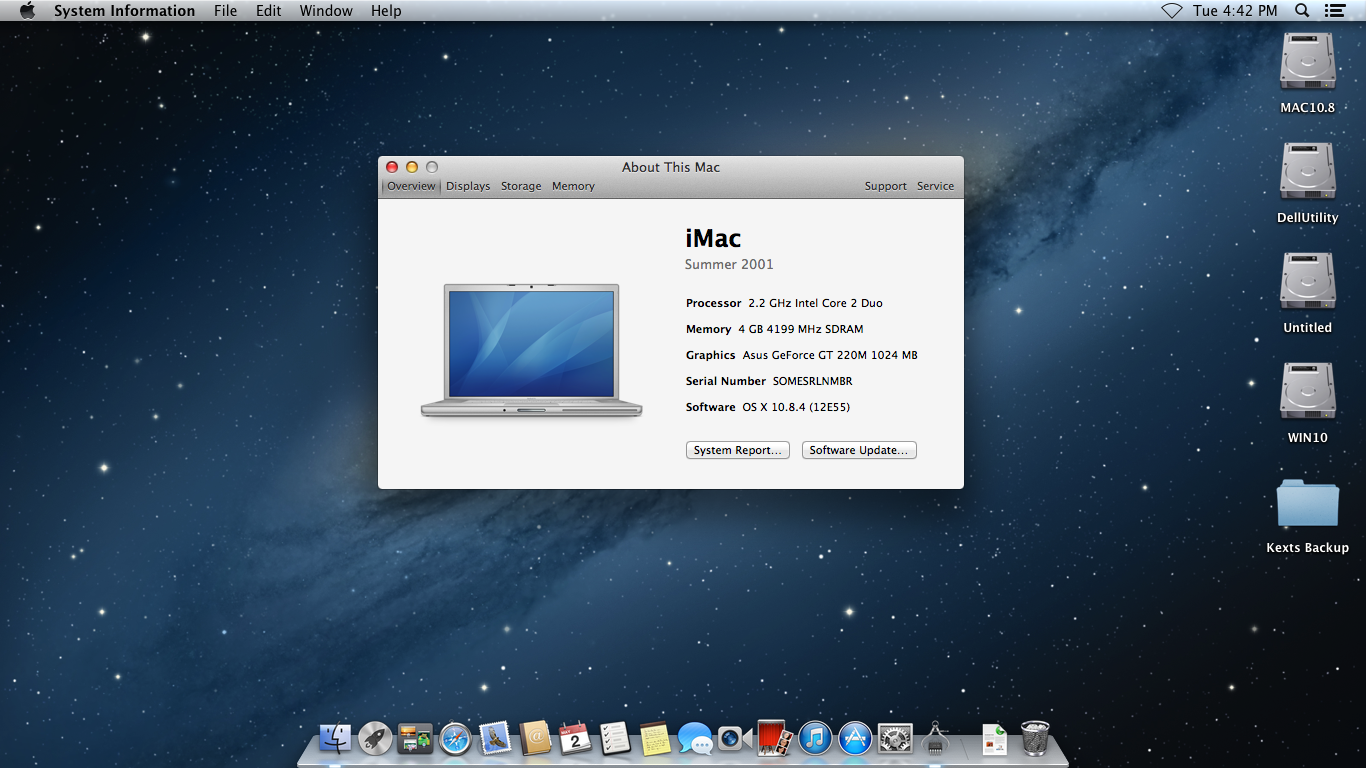Click the iMac model heading
The image size is (1366, 768).
pyautogui.click(x=713, y=238)
